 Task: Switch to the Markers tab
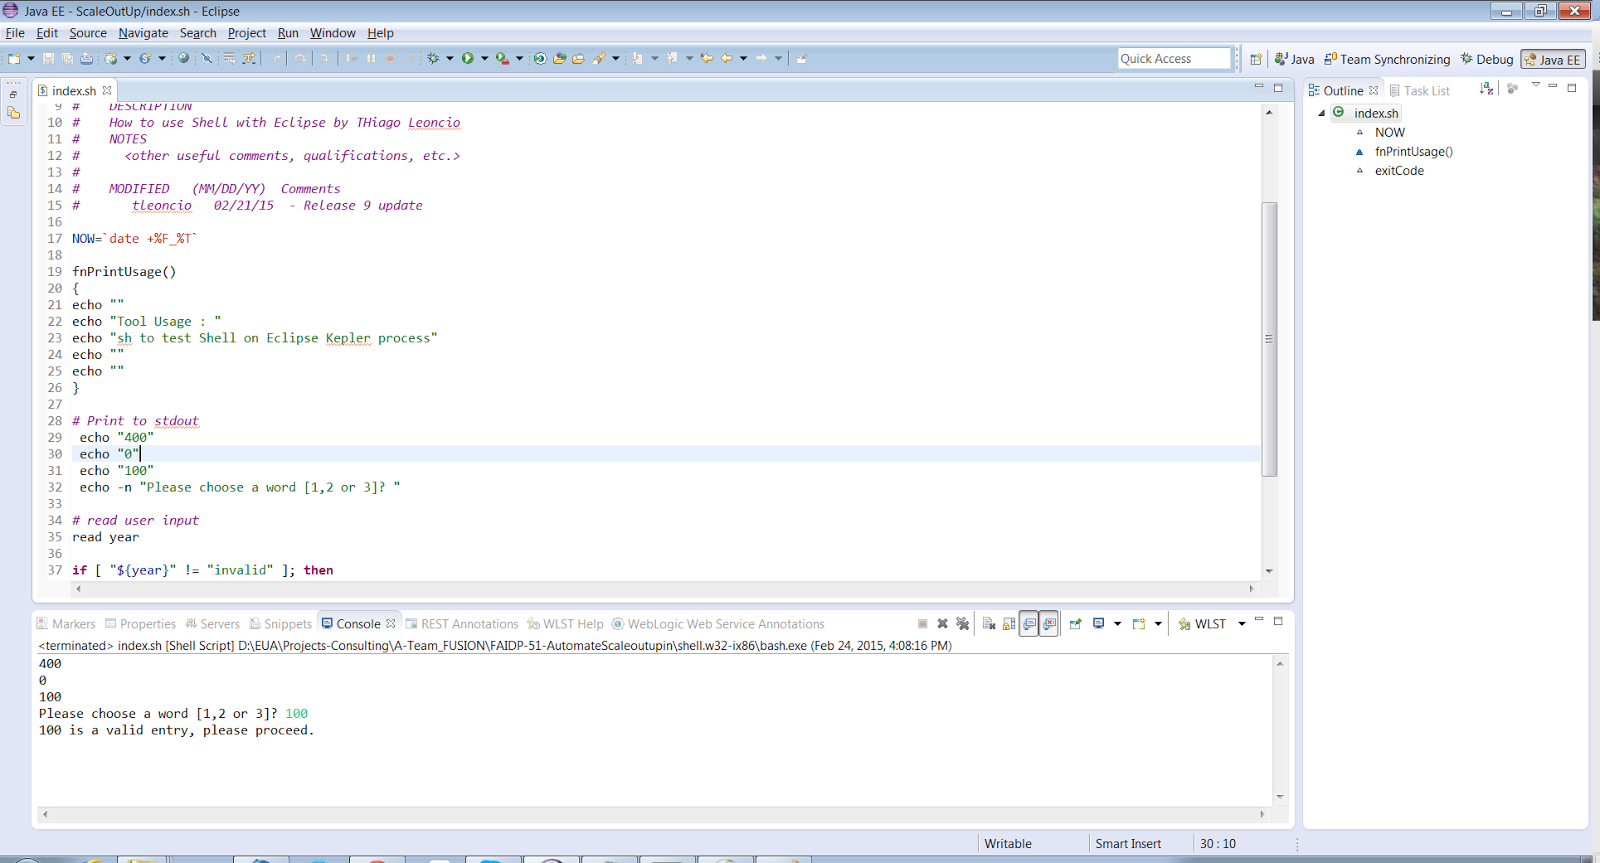[66, 623]
